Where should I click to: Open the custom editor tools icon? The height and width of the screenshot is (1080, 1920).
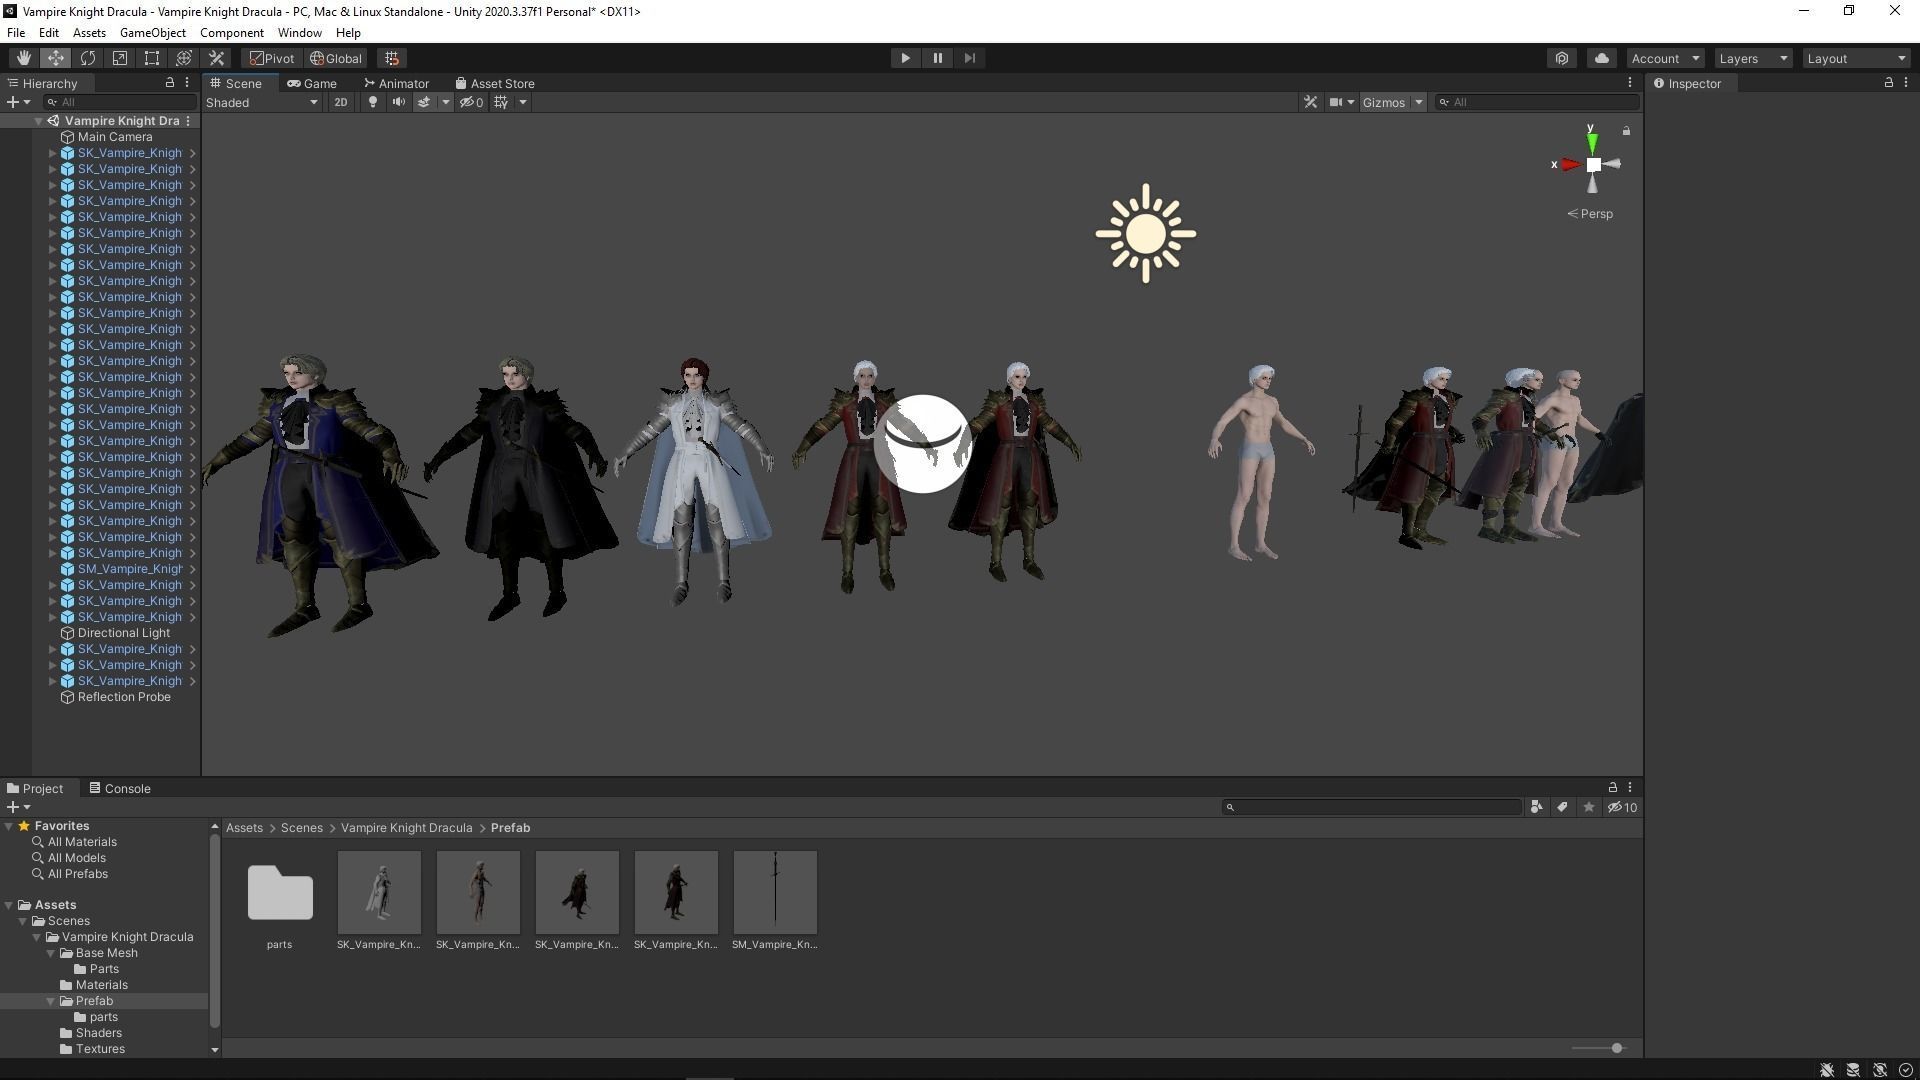[x=216, y=58]
